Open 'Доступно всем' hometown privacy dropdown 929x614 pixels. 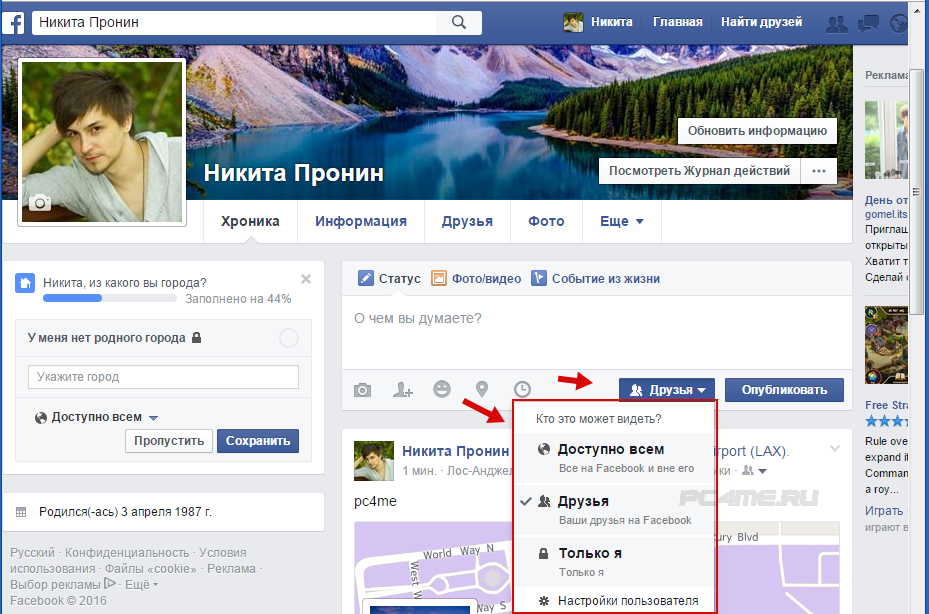coord(97,417)
